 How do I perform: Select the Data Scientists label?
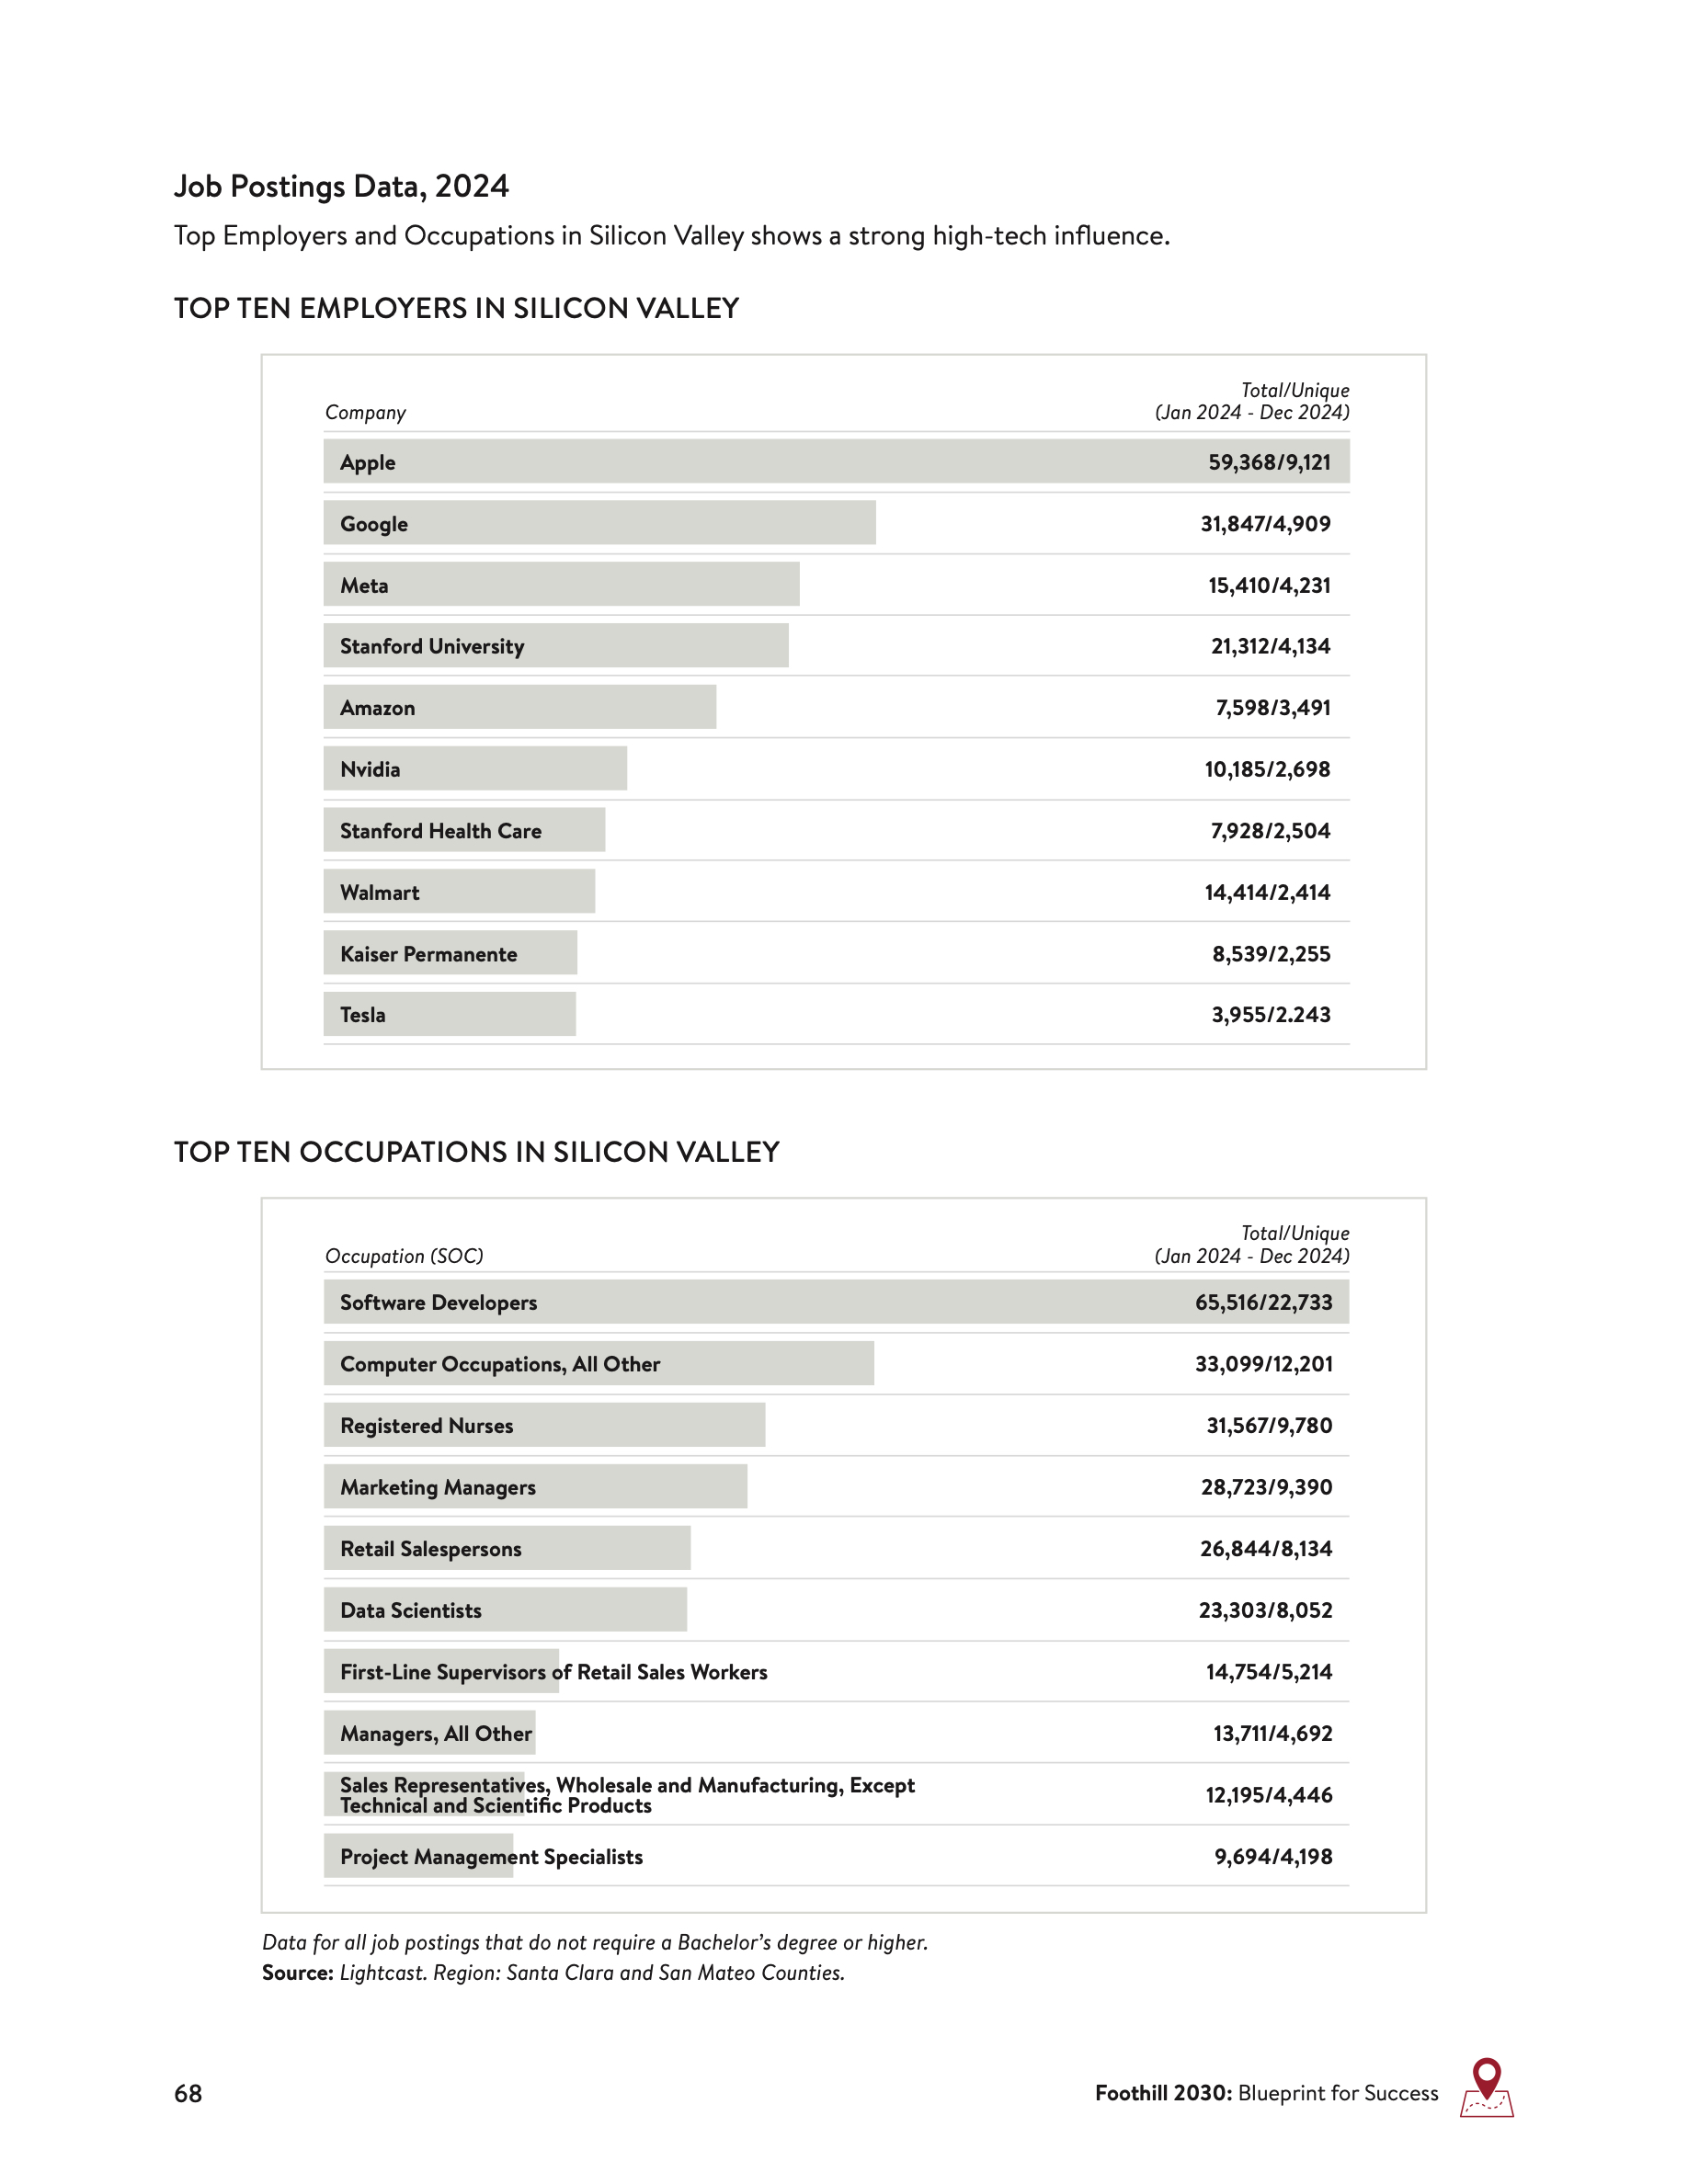[x=410, y=1610]
